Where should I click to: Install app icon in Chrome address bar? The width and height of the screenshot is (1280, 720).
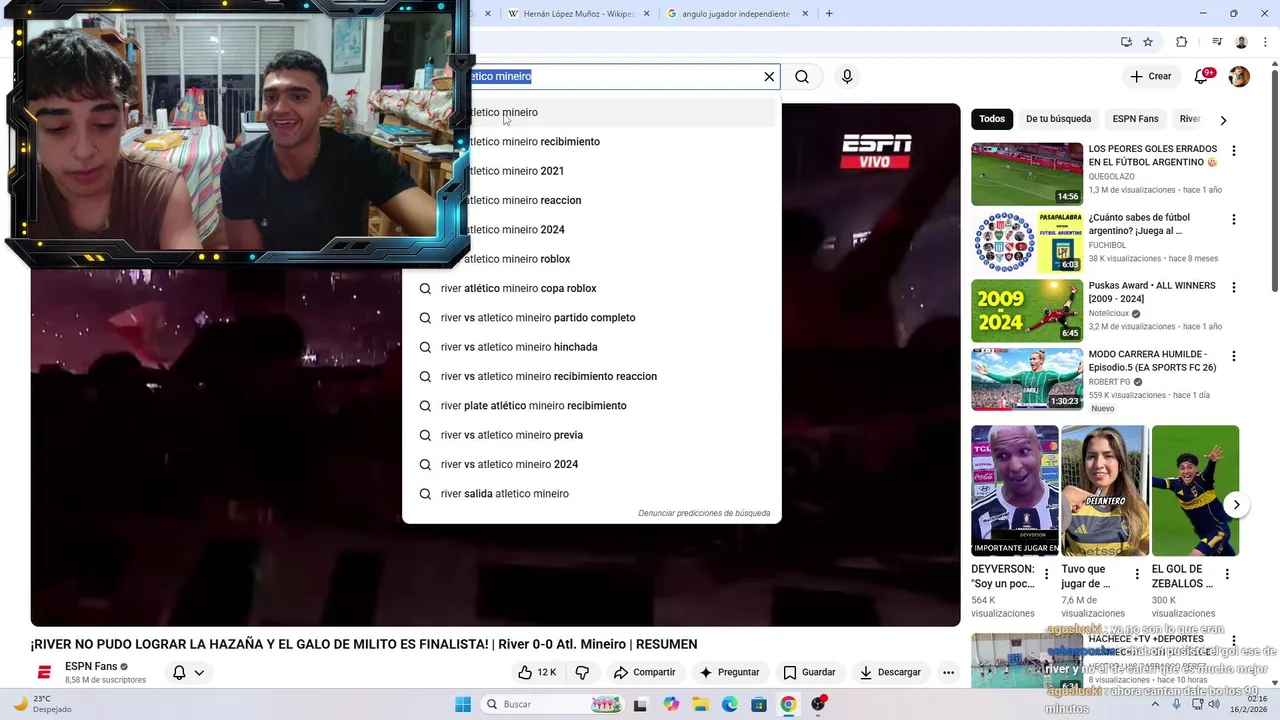tap(1126, 42)
